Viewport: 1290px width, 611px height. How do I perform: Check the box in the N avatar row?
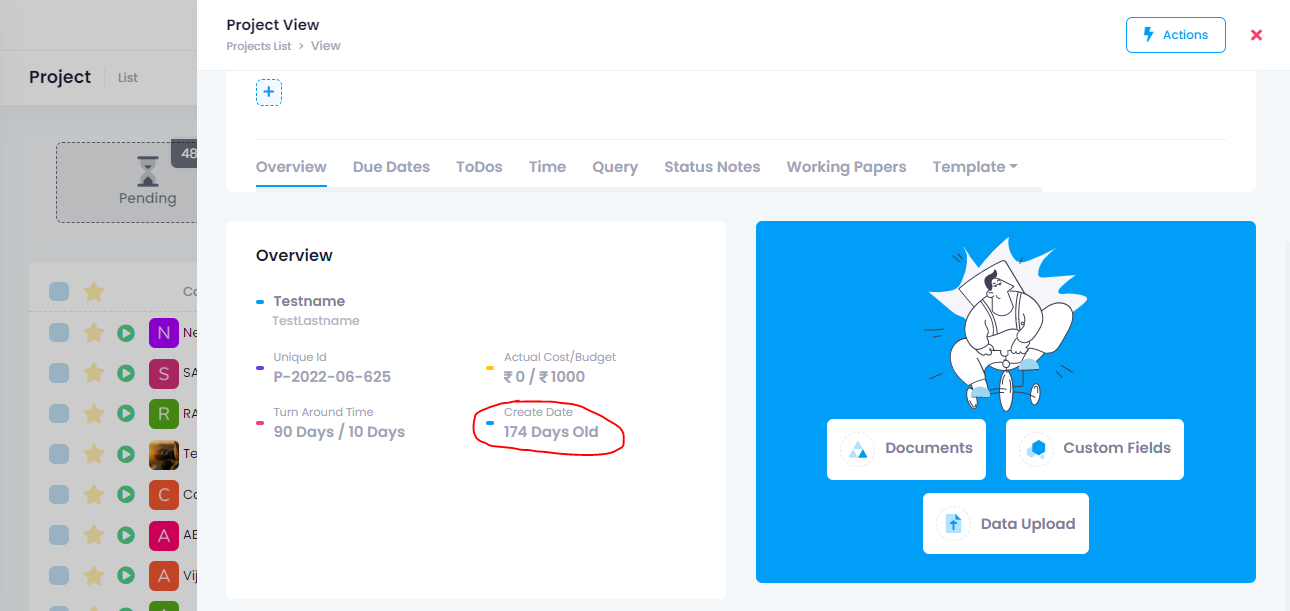[x=59, y=333]
